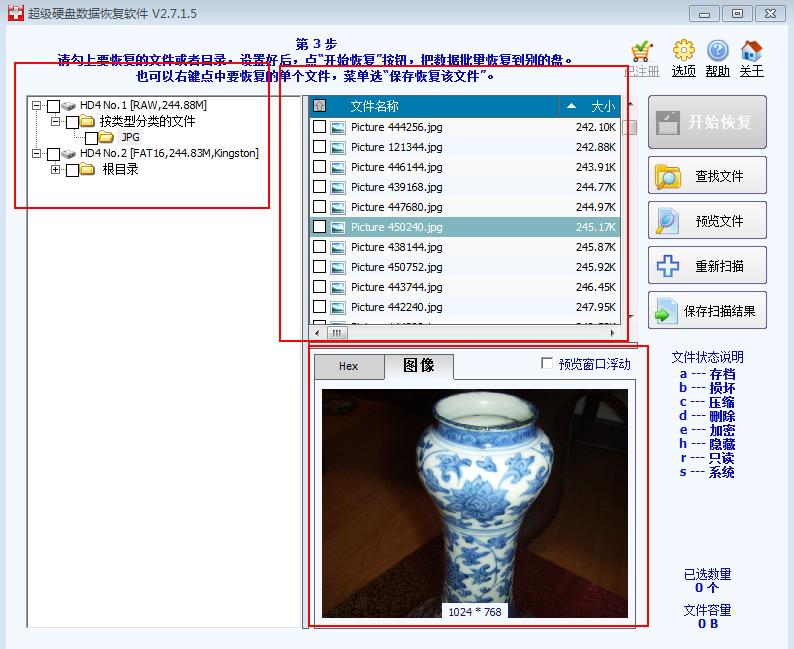Check the box for Picture 121344.jpg
The image size is (794, 649).
[x=320, y=147]
